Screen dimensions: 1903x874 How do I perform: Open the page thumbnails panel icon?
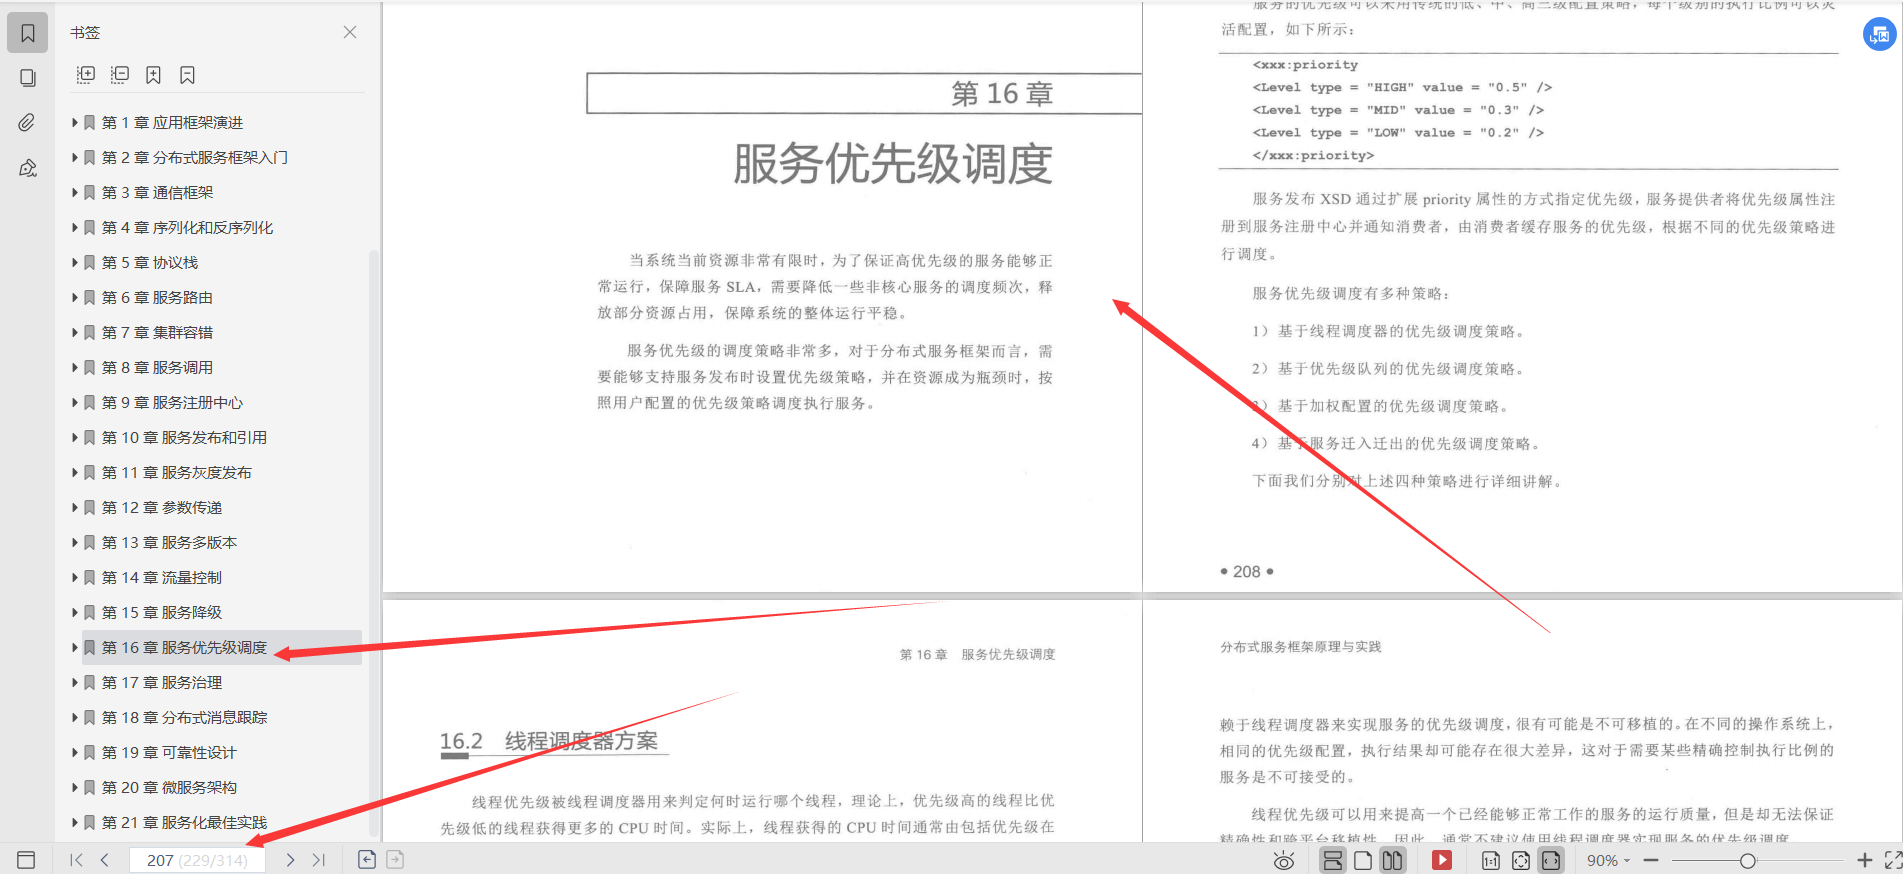pos(28,78)
